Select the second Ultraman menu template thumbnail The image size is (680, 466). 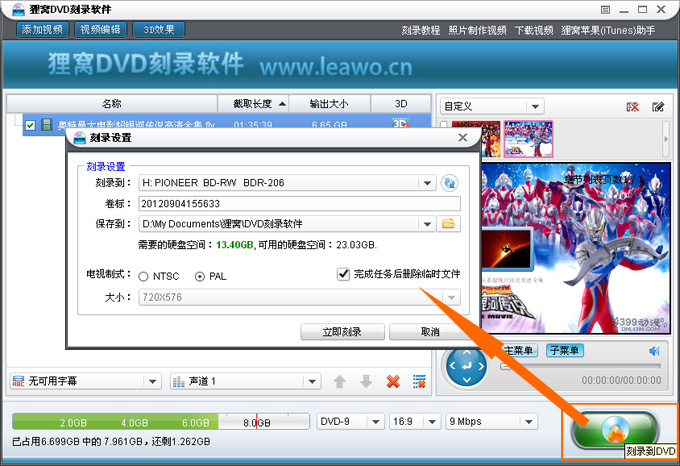528,139
